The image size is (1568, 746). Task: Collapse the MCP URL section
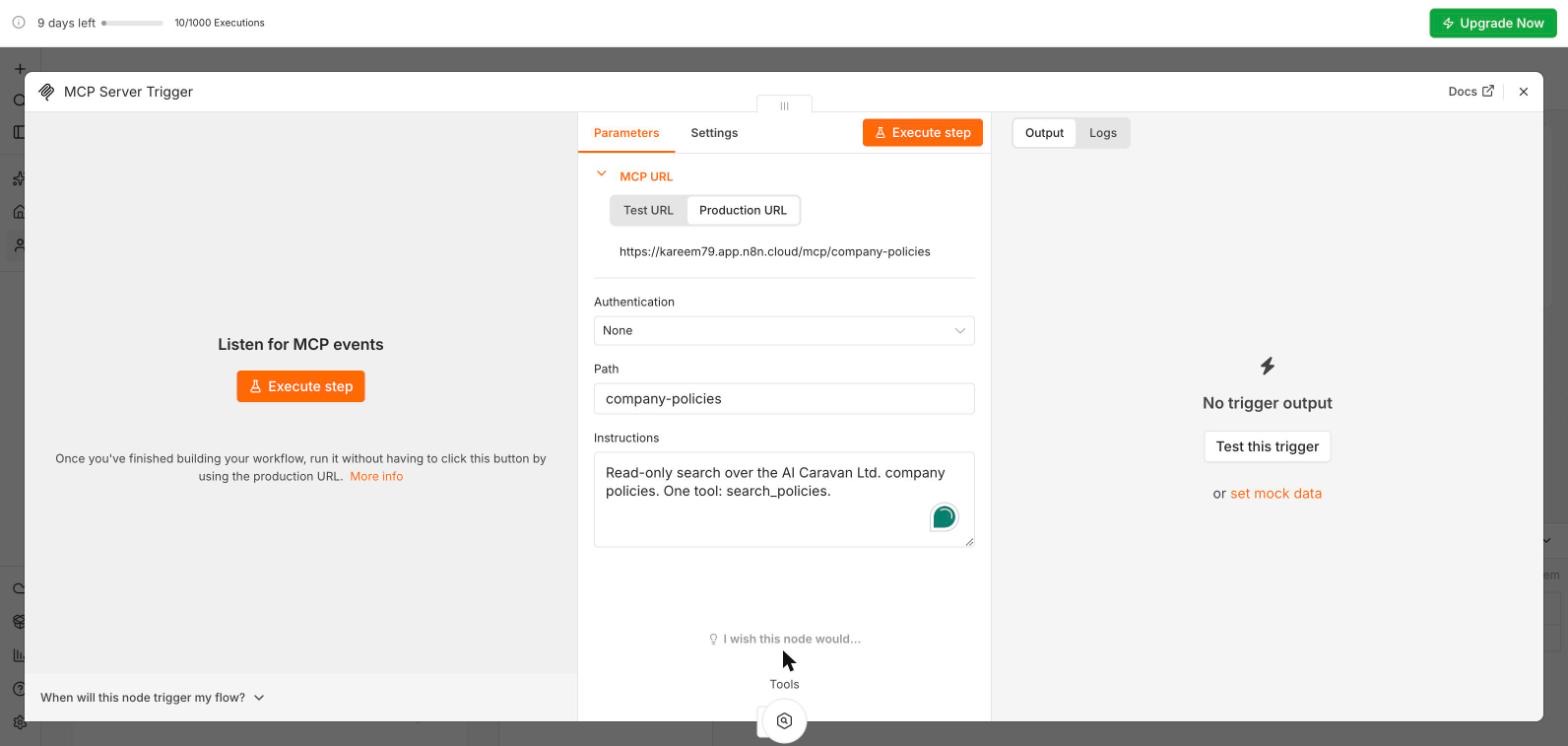tap(601, 174)
